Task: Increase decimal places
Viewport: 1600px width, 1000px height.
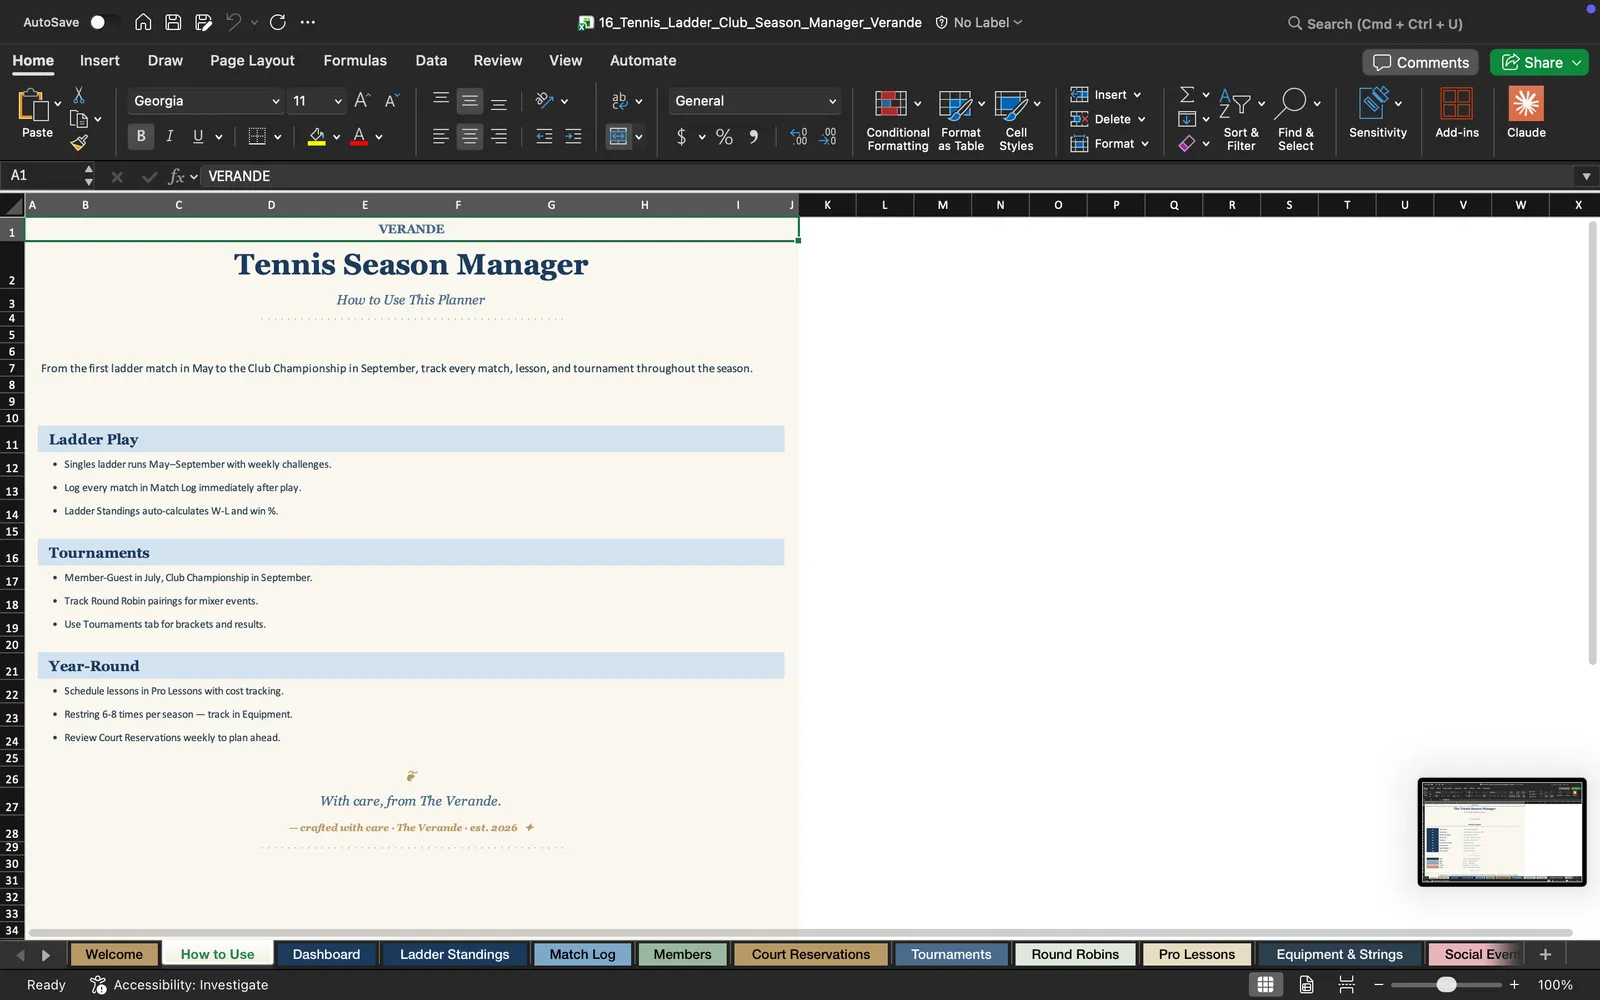Action: point(798,137)
